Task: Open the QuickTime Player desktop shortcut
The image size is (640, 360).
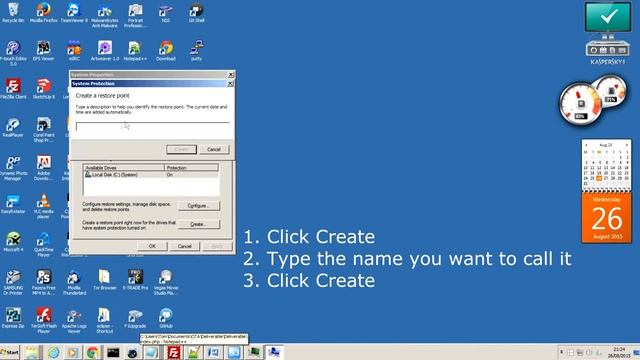Action: [x=44, y=244]
